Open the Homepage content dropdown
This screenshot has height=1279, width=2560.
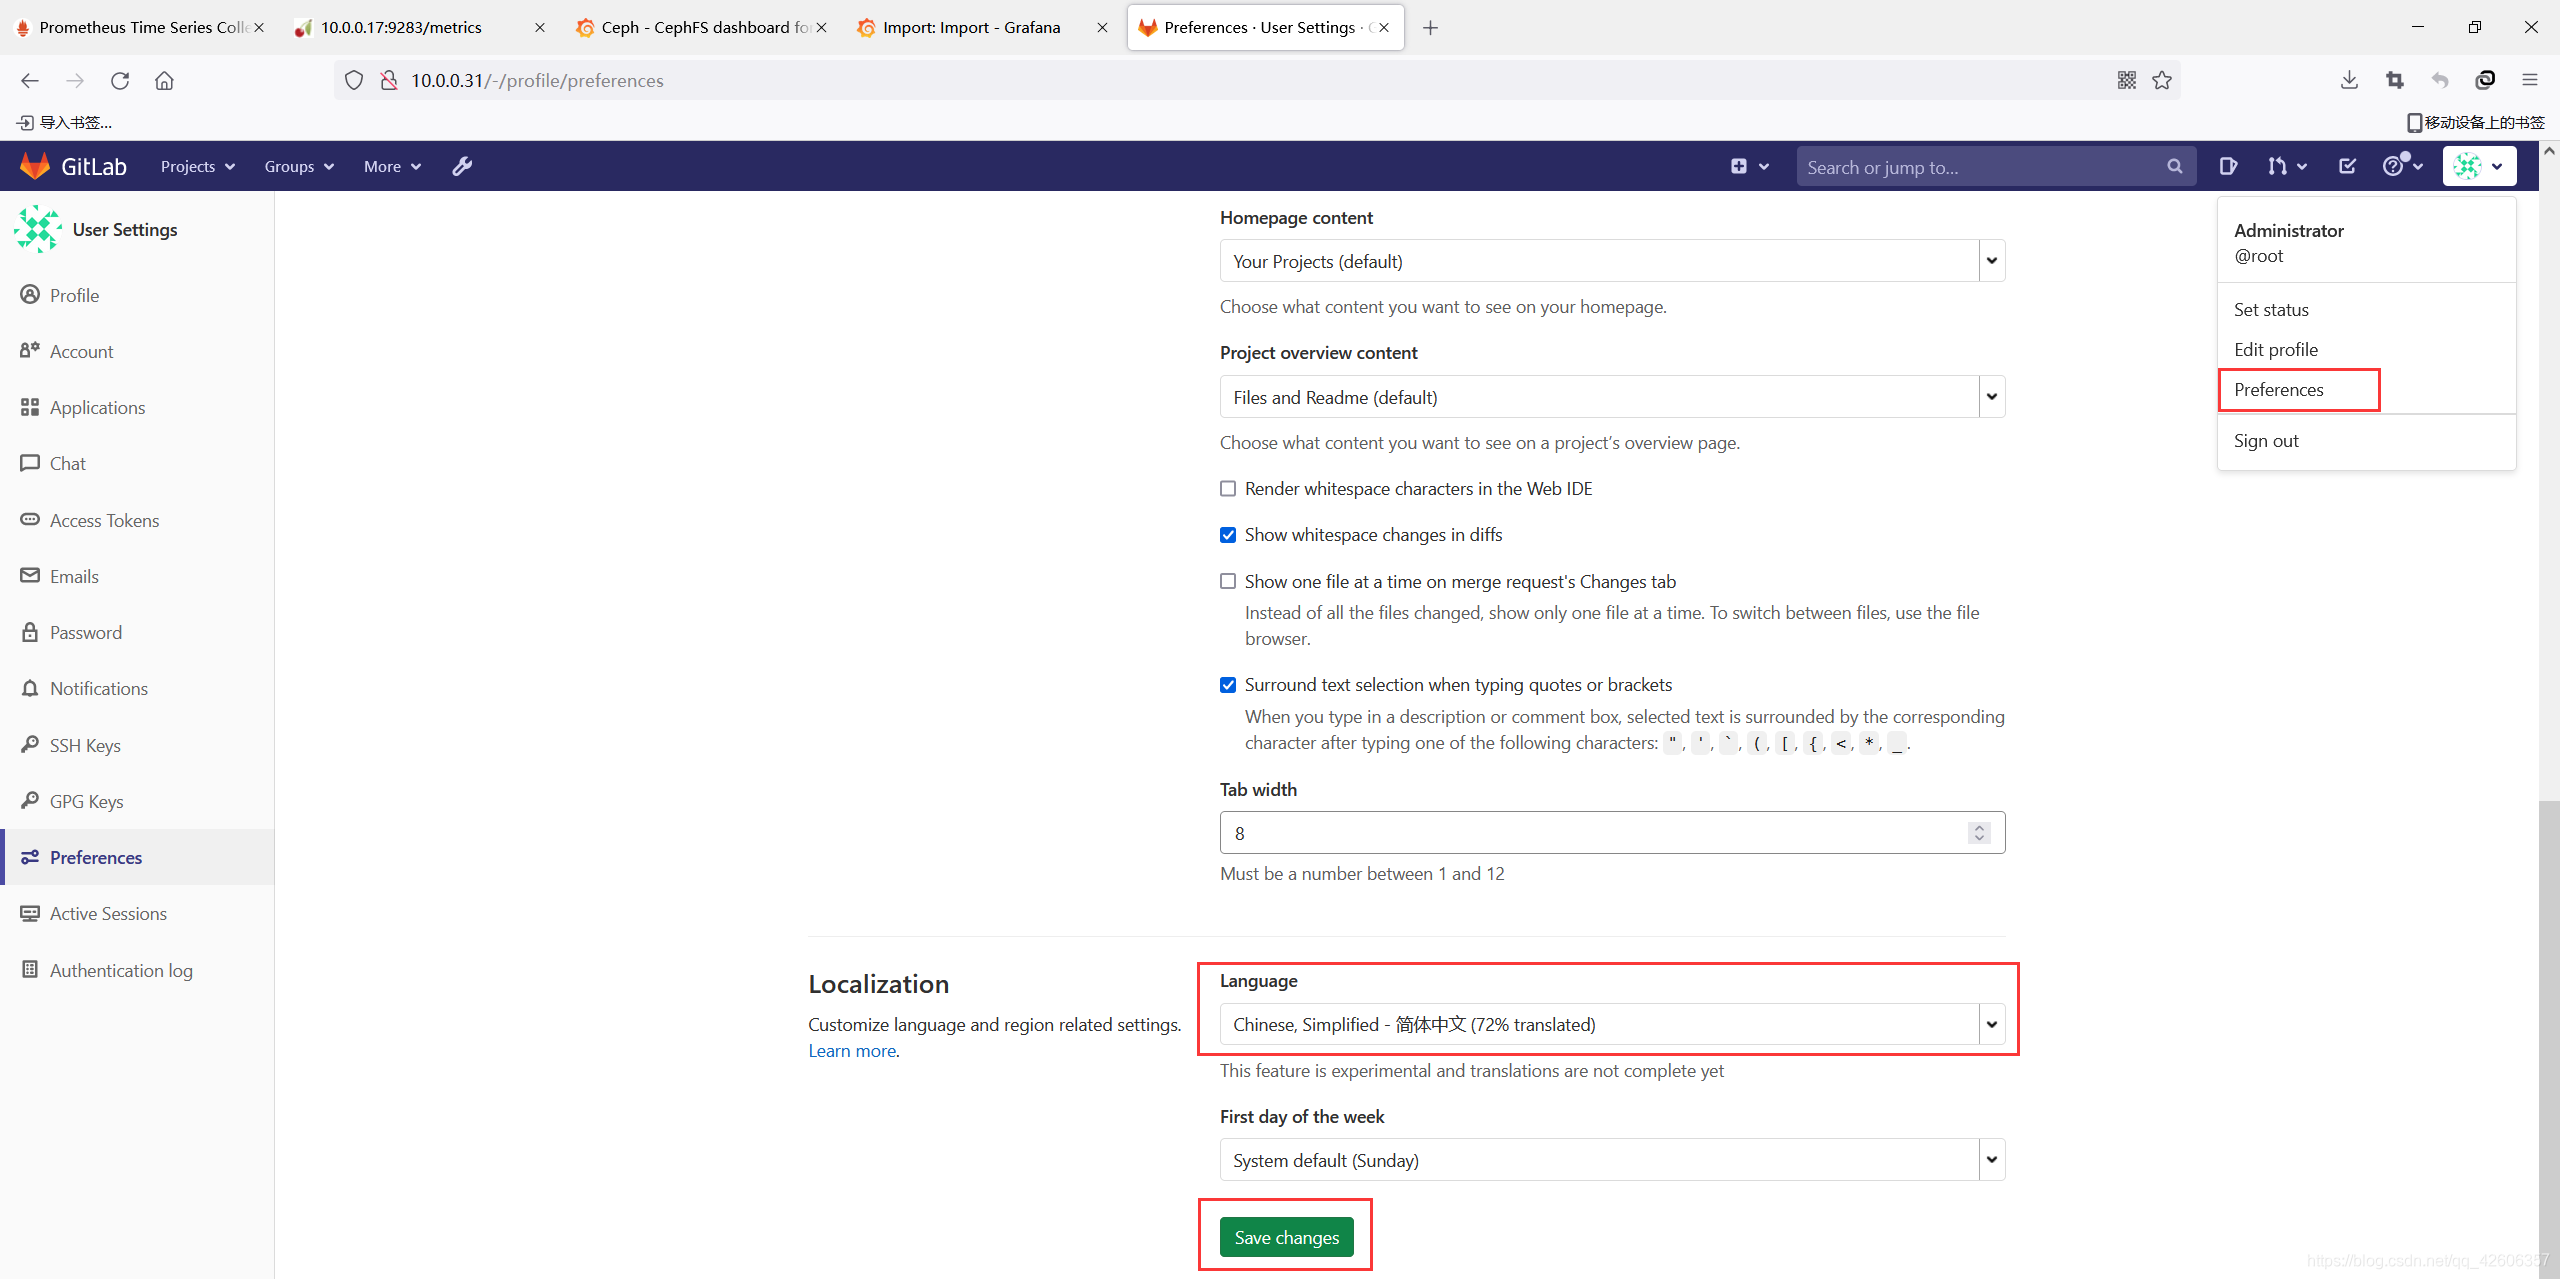(1610, 261)
